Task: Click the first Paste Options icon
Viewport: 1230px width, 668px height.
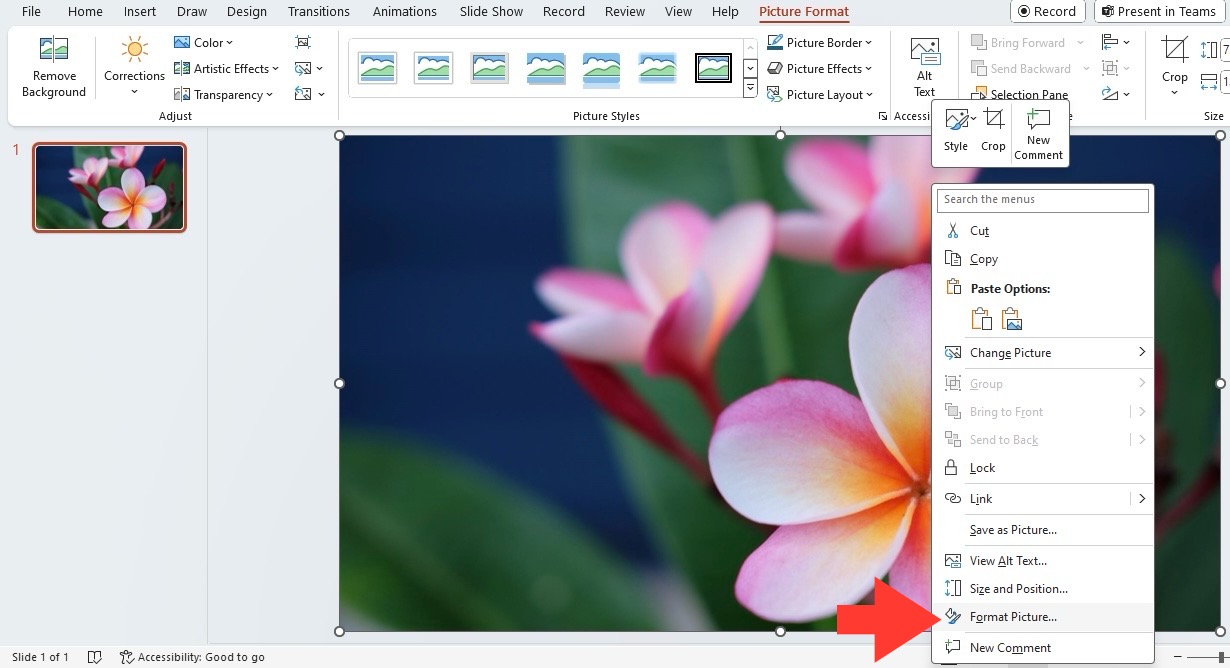Action: tap(982, 319)
